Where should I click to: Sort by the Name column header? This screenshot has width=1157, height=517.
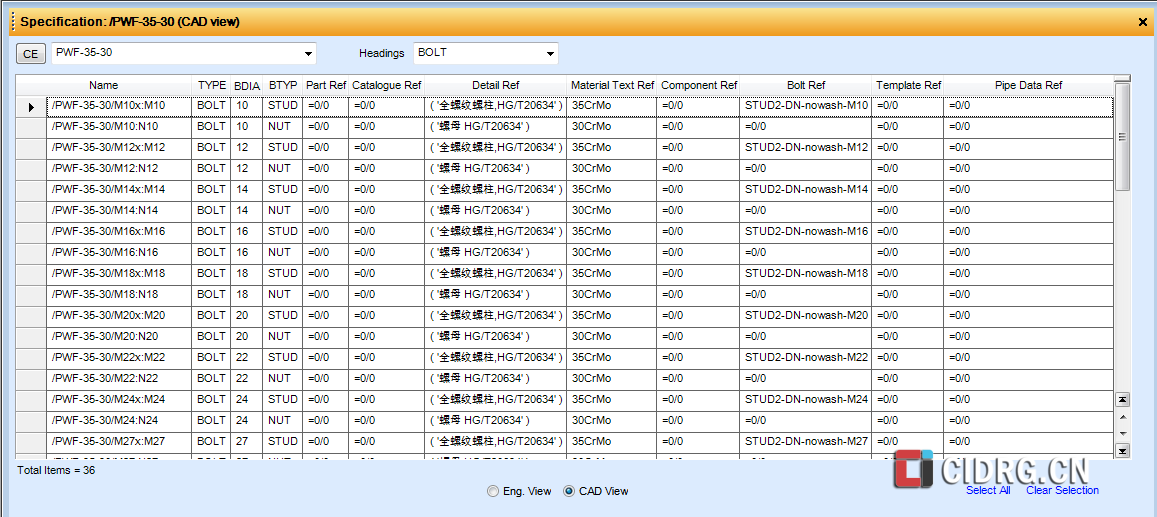pyautogui.click(x=103, y=86)
